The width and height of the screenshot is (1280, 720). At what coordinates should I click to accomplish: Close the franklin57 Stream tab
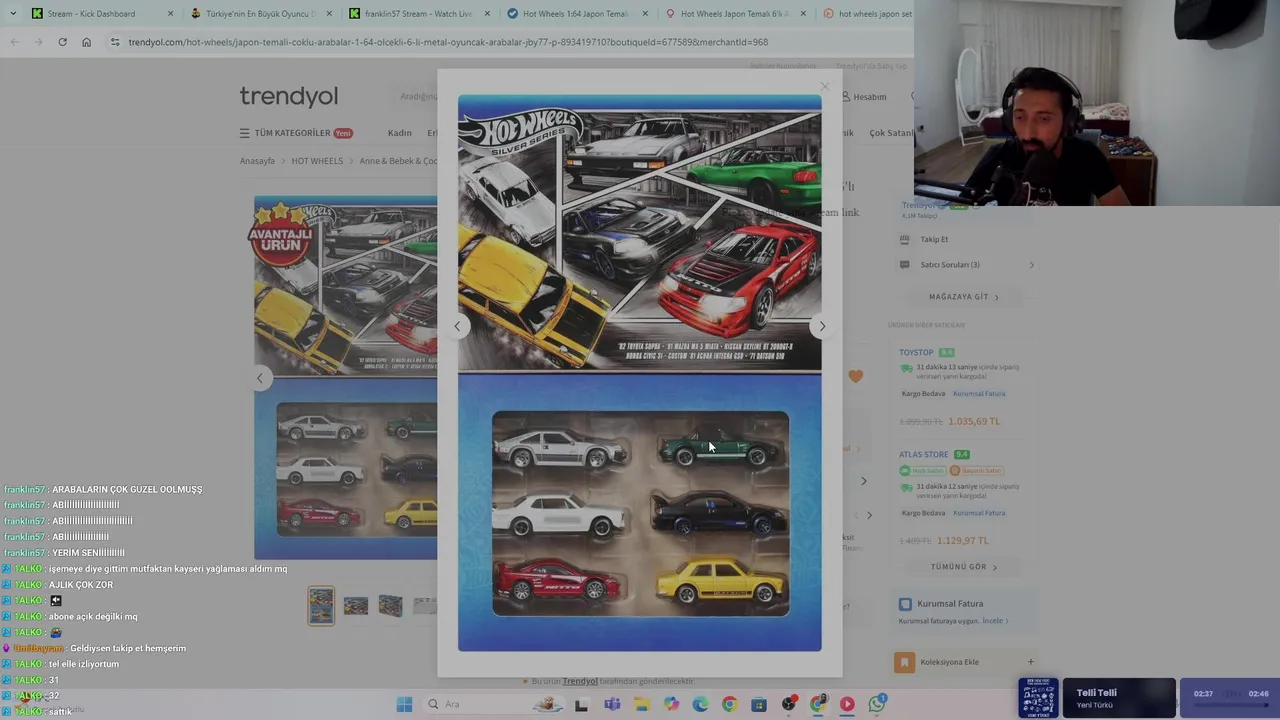point(486,14)
